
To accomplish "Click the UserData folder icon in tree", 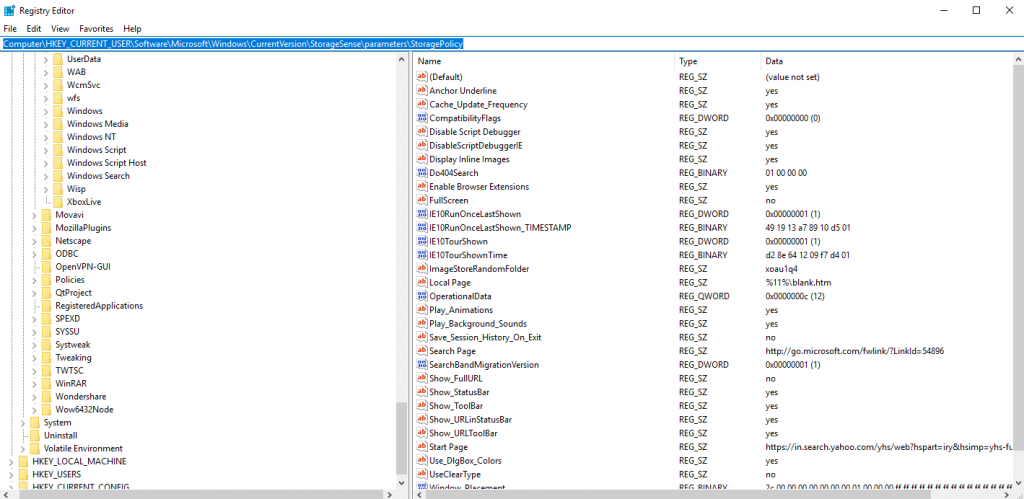I will coord(58,59).
